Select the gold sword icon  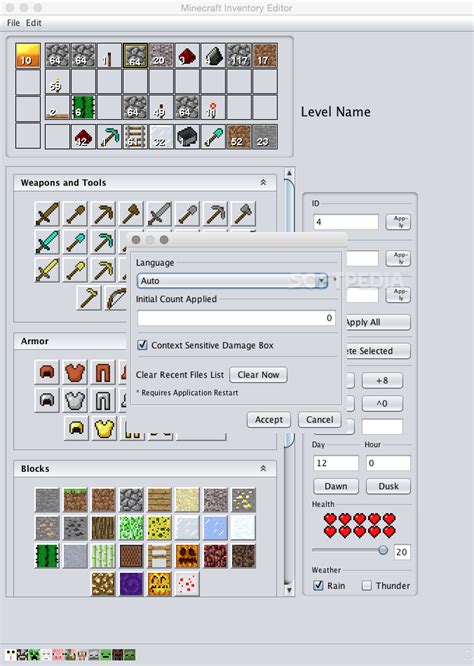tap(47, 270)
